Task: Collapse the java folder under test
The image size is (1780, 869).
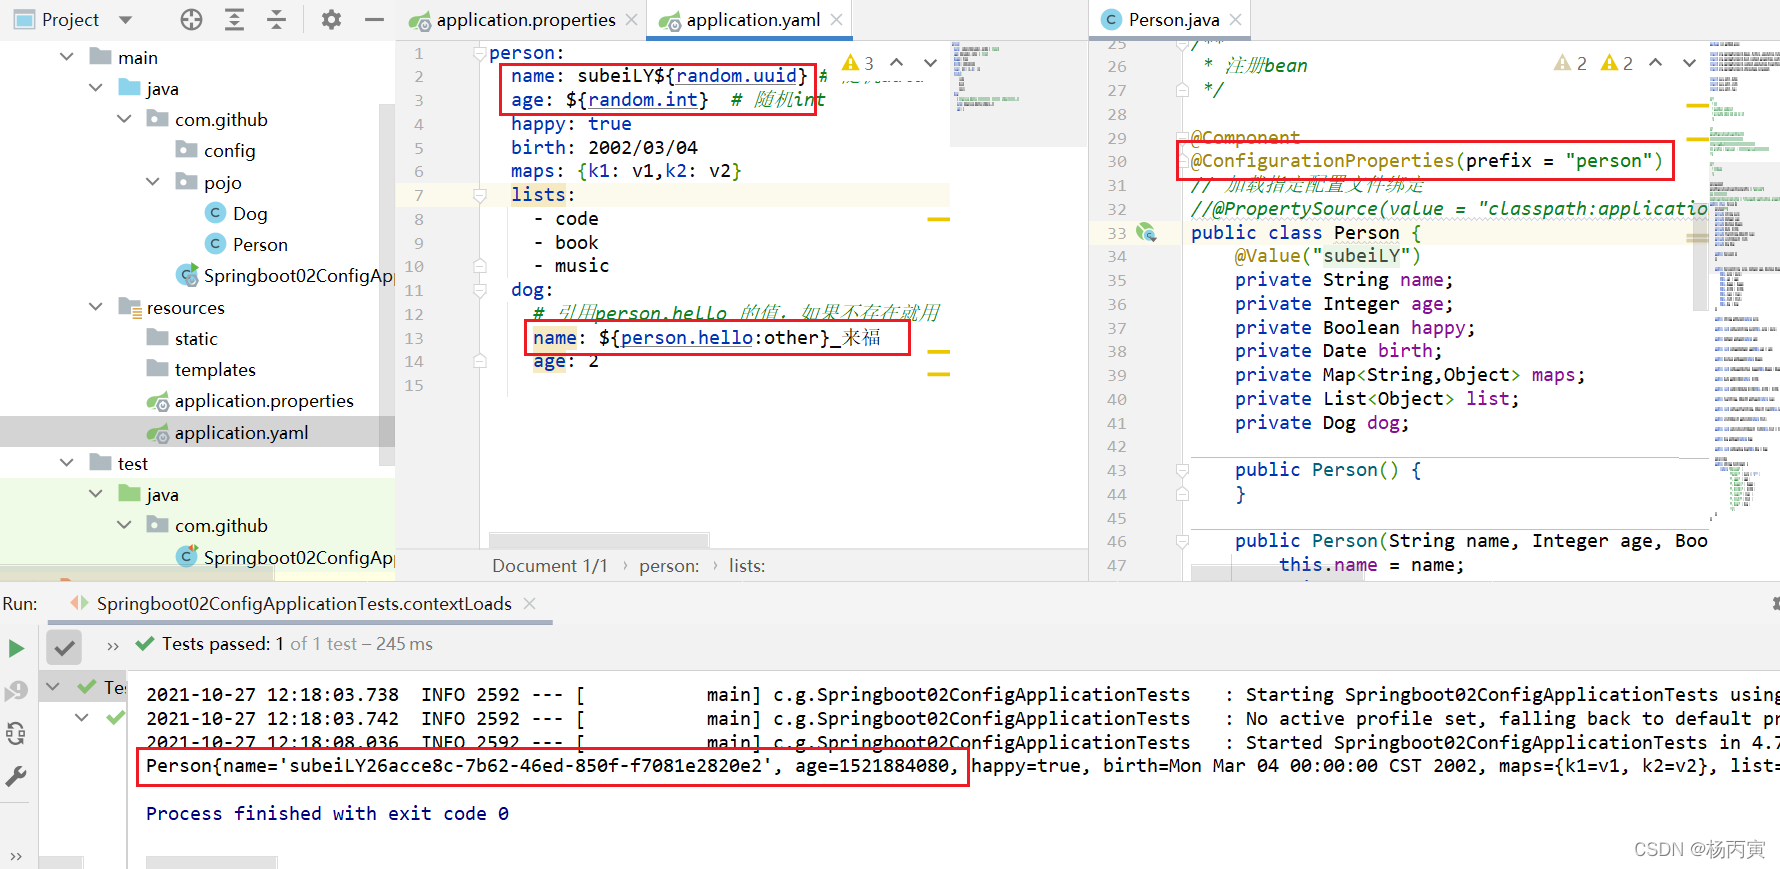Action: pyautogui.click(x=96, y=494)
